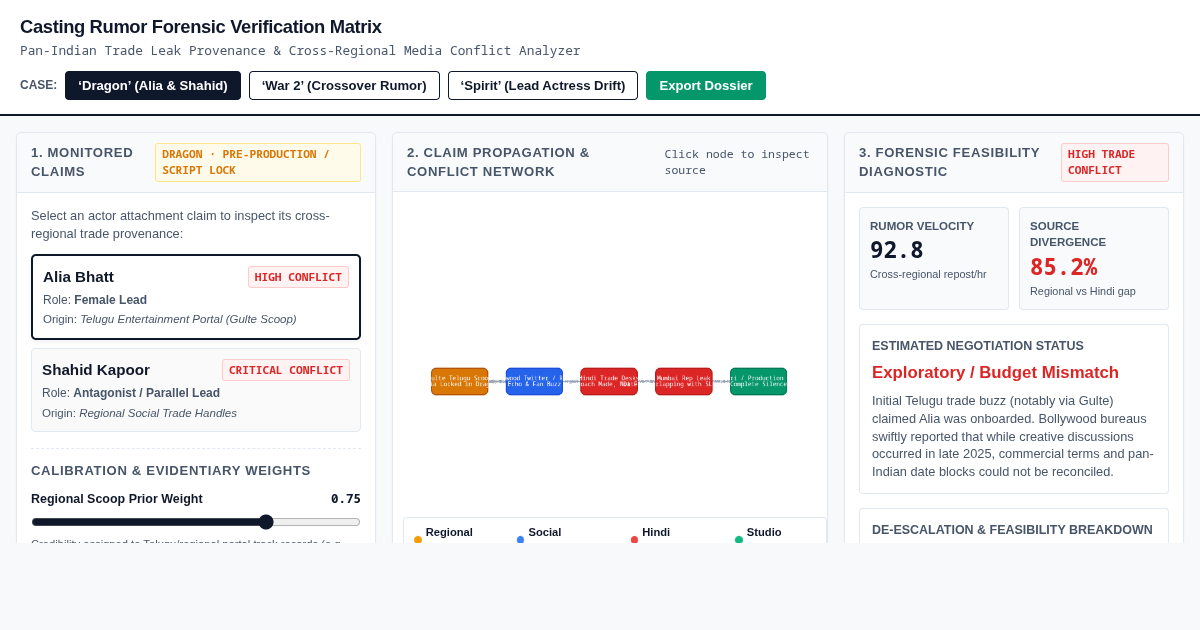The width and height of the screenshot is (1200, 630).
Task: Inspect the blue Twitter Echo & Fan Buzz node
Action: [534, 381]
